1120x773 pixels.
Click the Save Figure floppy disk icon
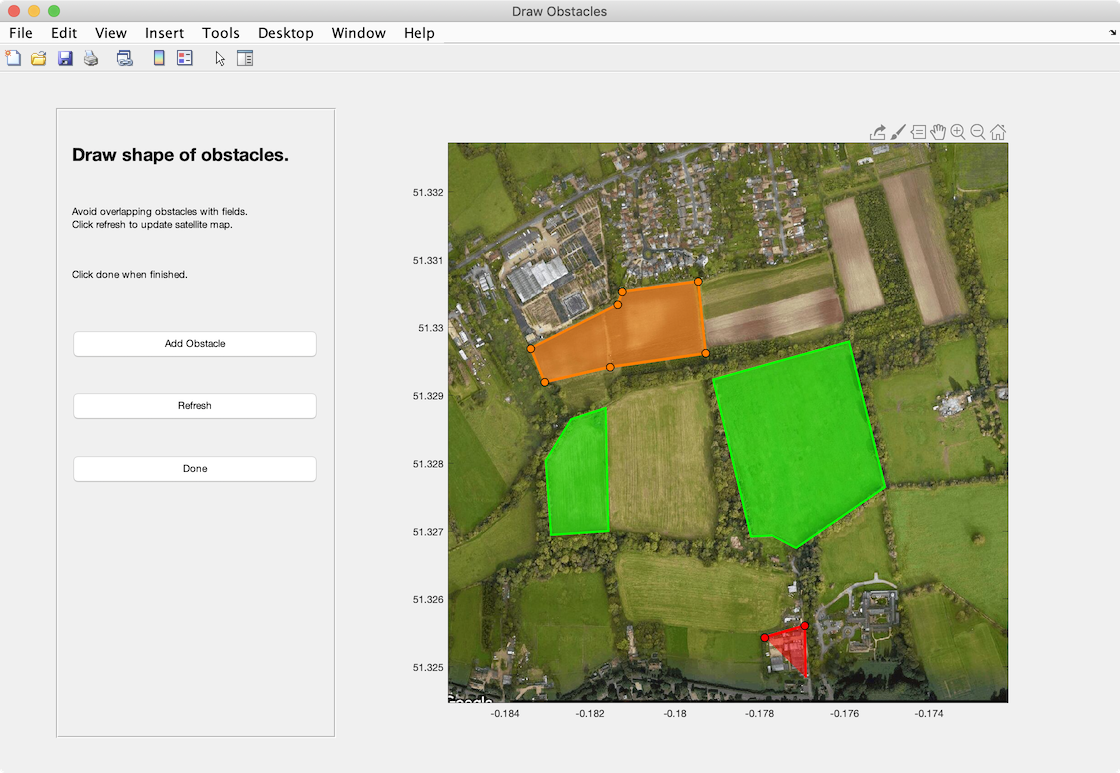tap(65, 59)
